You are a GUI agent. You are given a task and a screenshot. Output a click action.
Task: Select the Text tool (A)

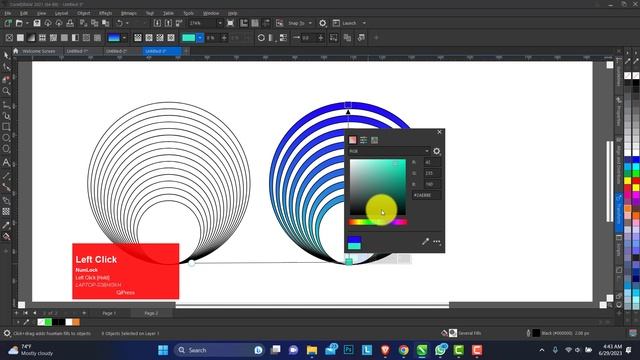[x=6, y=162]
